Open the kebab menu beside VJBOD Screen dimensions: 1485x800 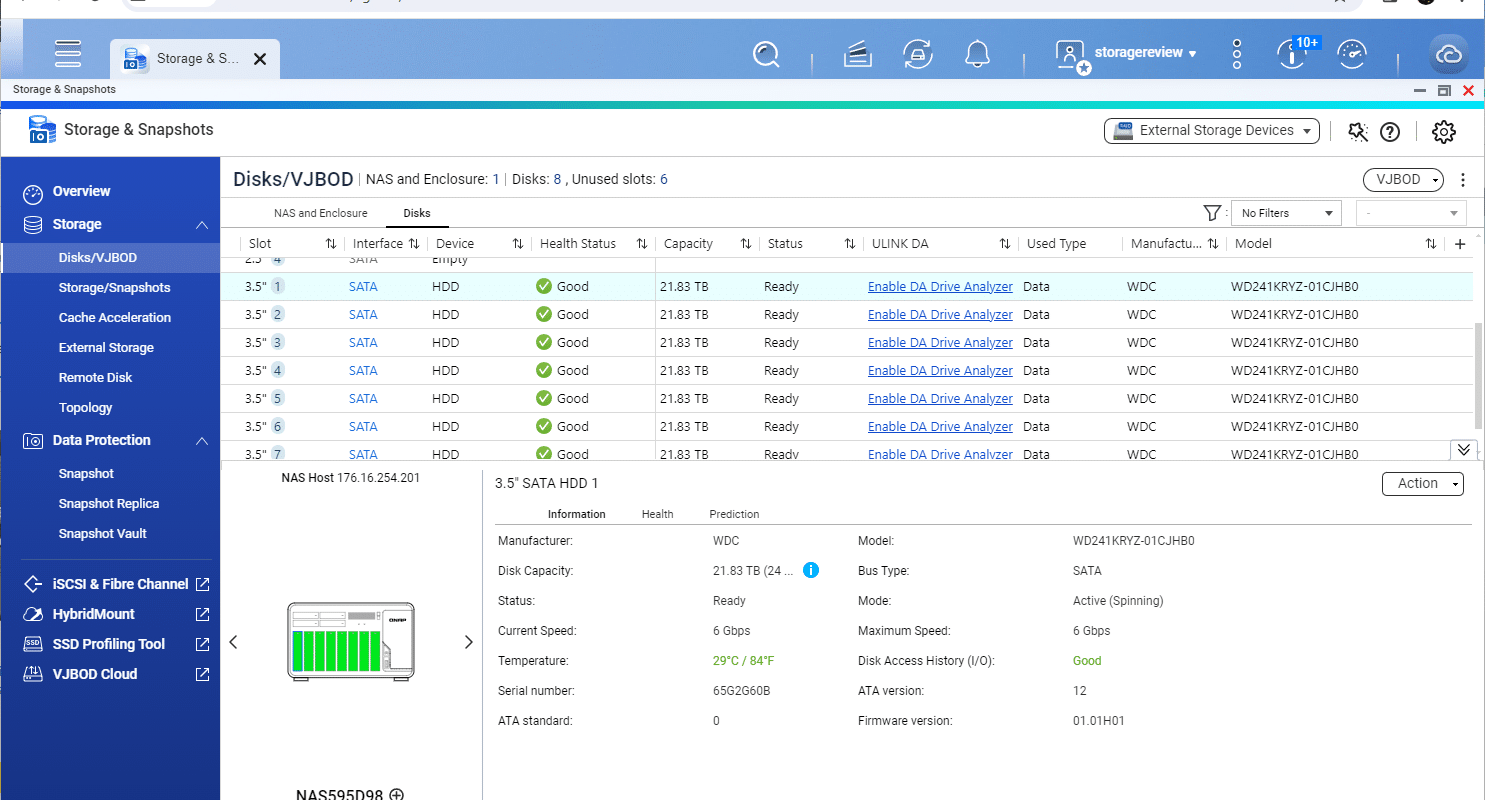tap(1463, 180)
